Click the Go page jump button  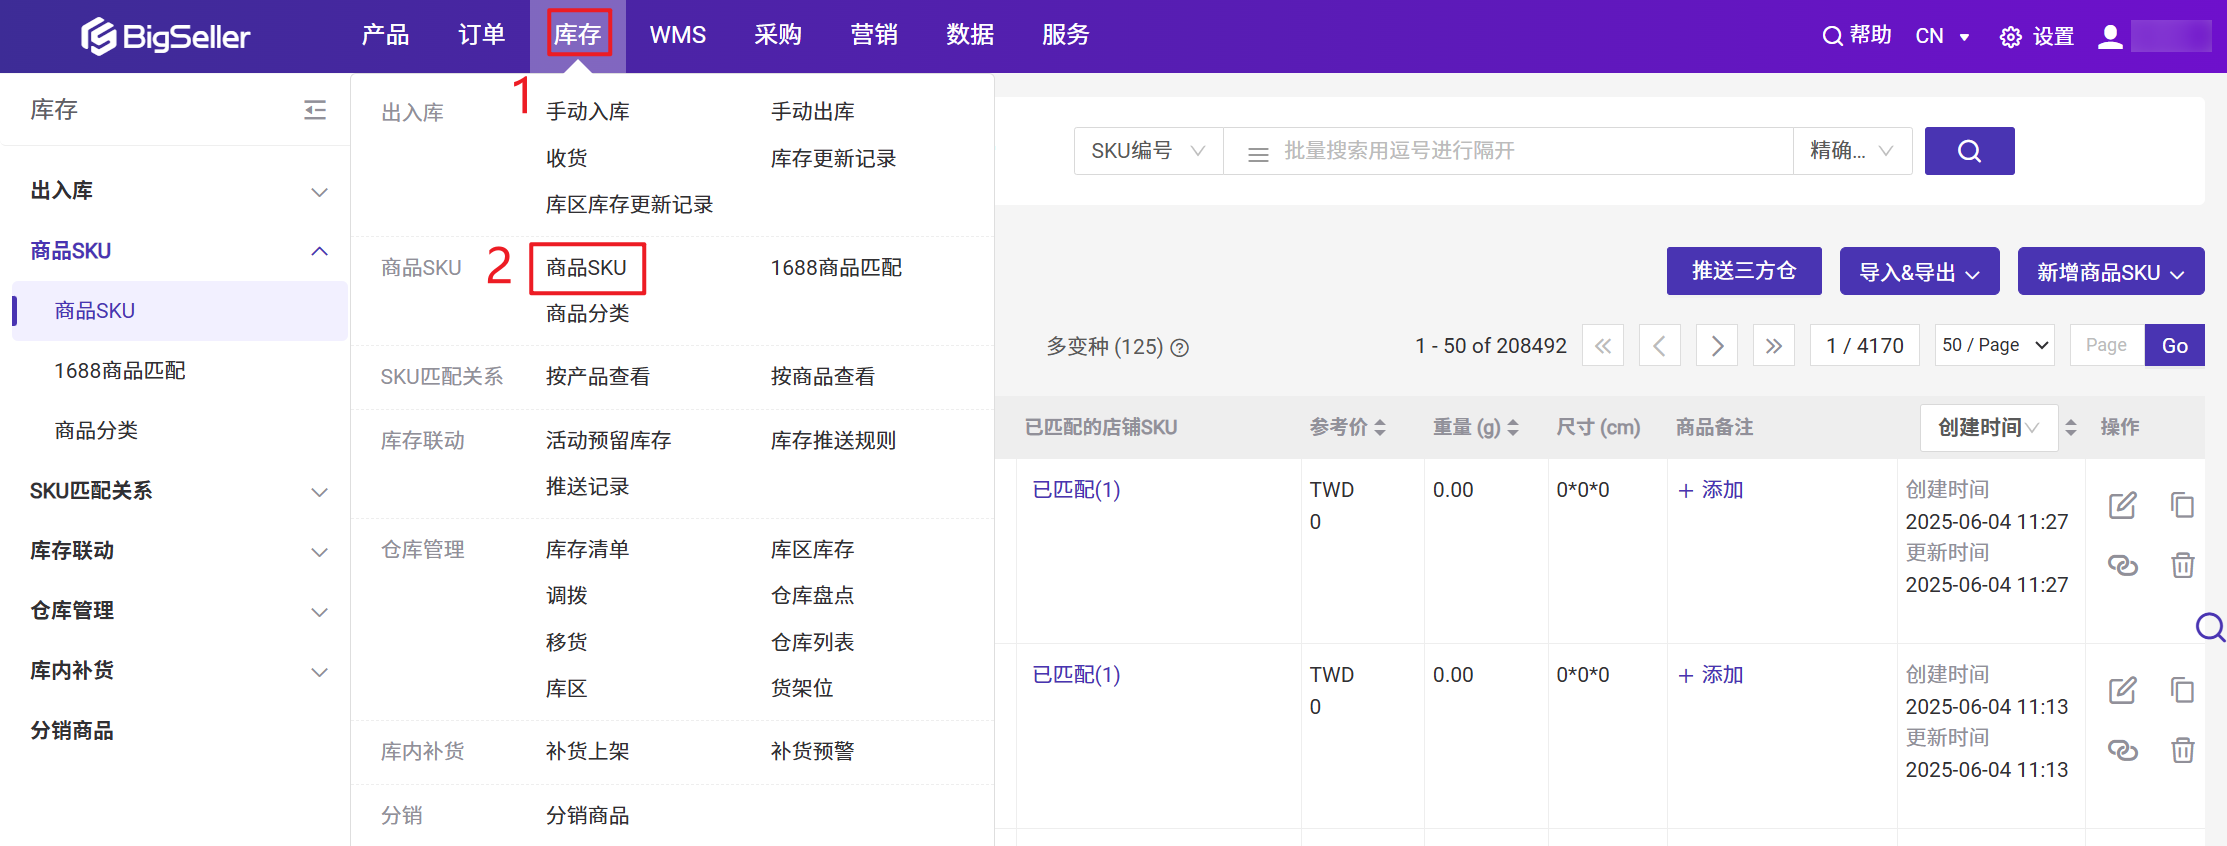pos(2175,346)
